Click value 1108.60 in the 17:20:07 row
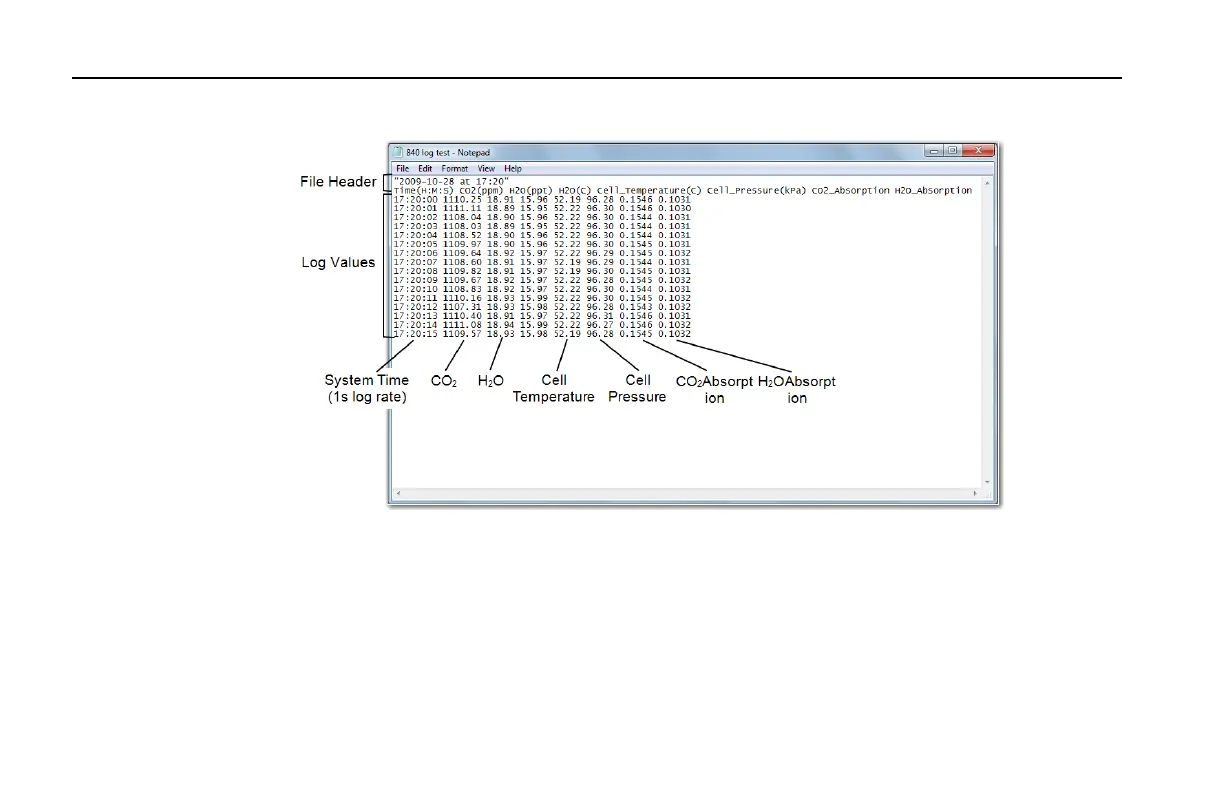 point(462,261)
